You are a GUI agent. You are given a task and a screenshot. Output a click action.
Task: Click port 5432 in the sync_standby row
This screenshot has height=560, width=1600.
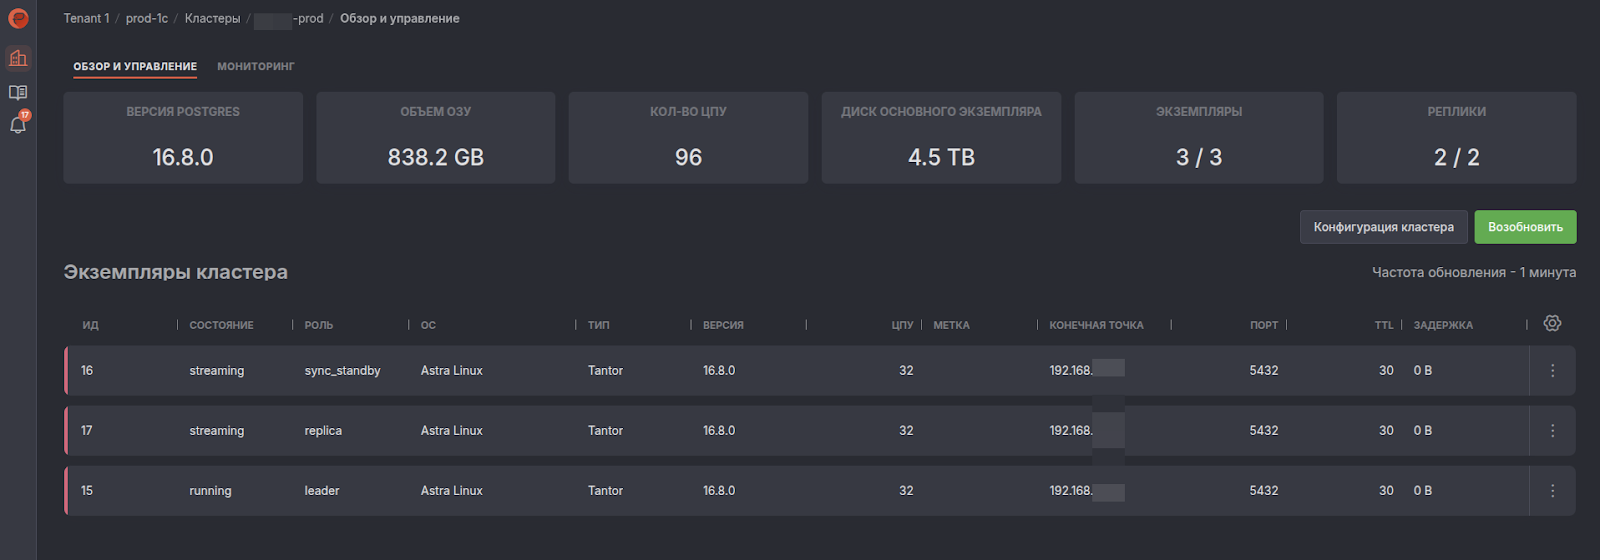pyautogui.click(x=1264, y=371)
